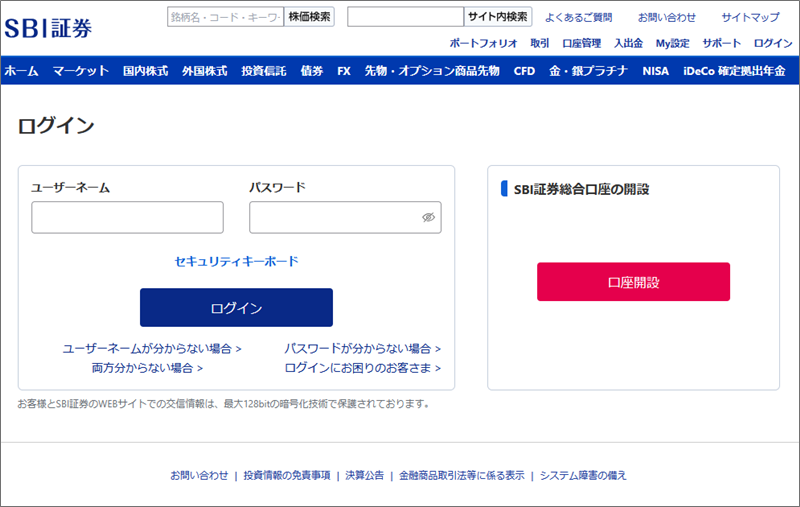Go to the ホーム tab
The height and width of the screenshot is (507, 800).
tap(21, 71)
